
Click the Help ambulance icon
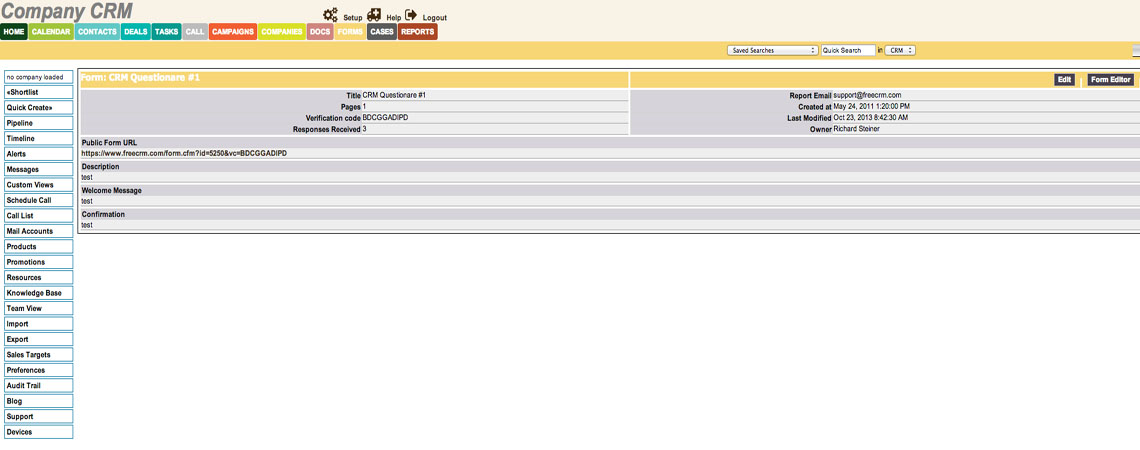click(374, 15)
